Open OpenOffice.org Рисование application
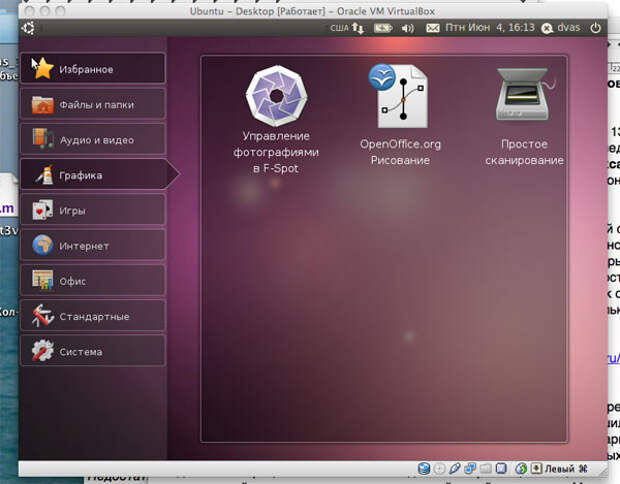This screenshot has width=620, height=484. (x=400, y=115)
